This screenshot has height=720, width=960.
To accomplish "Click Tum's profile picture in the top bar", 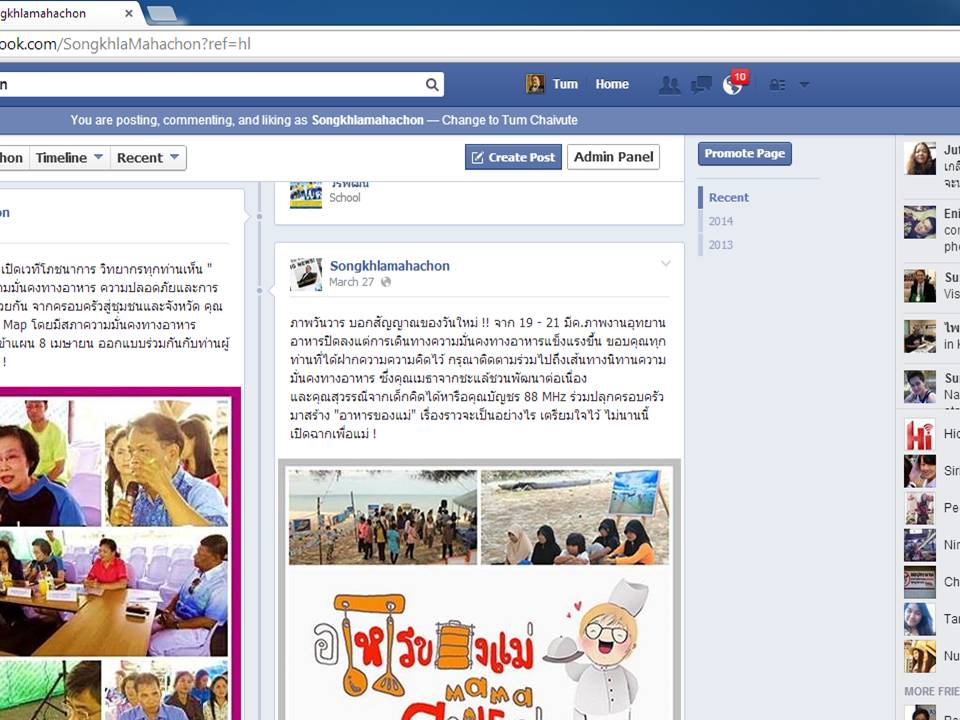I will coord(535,84).
